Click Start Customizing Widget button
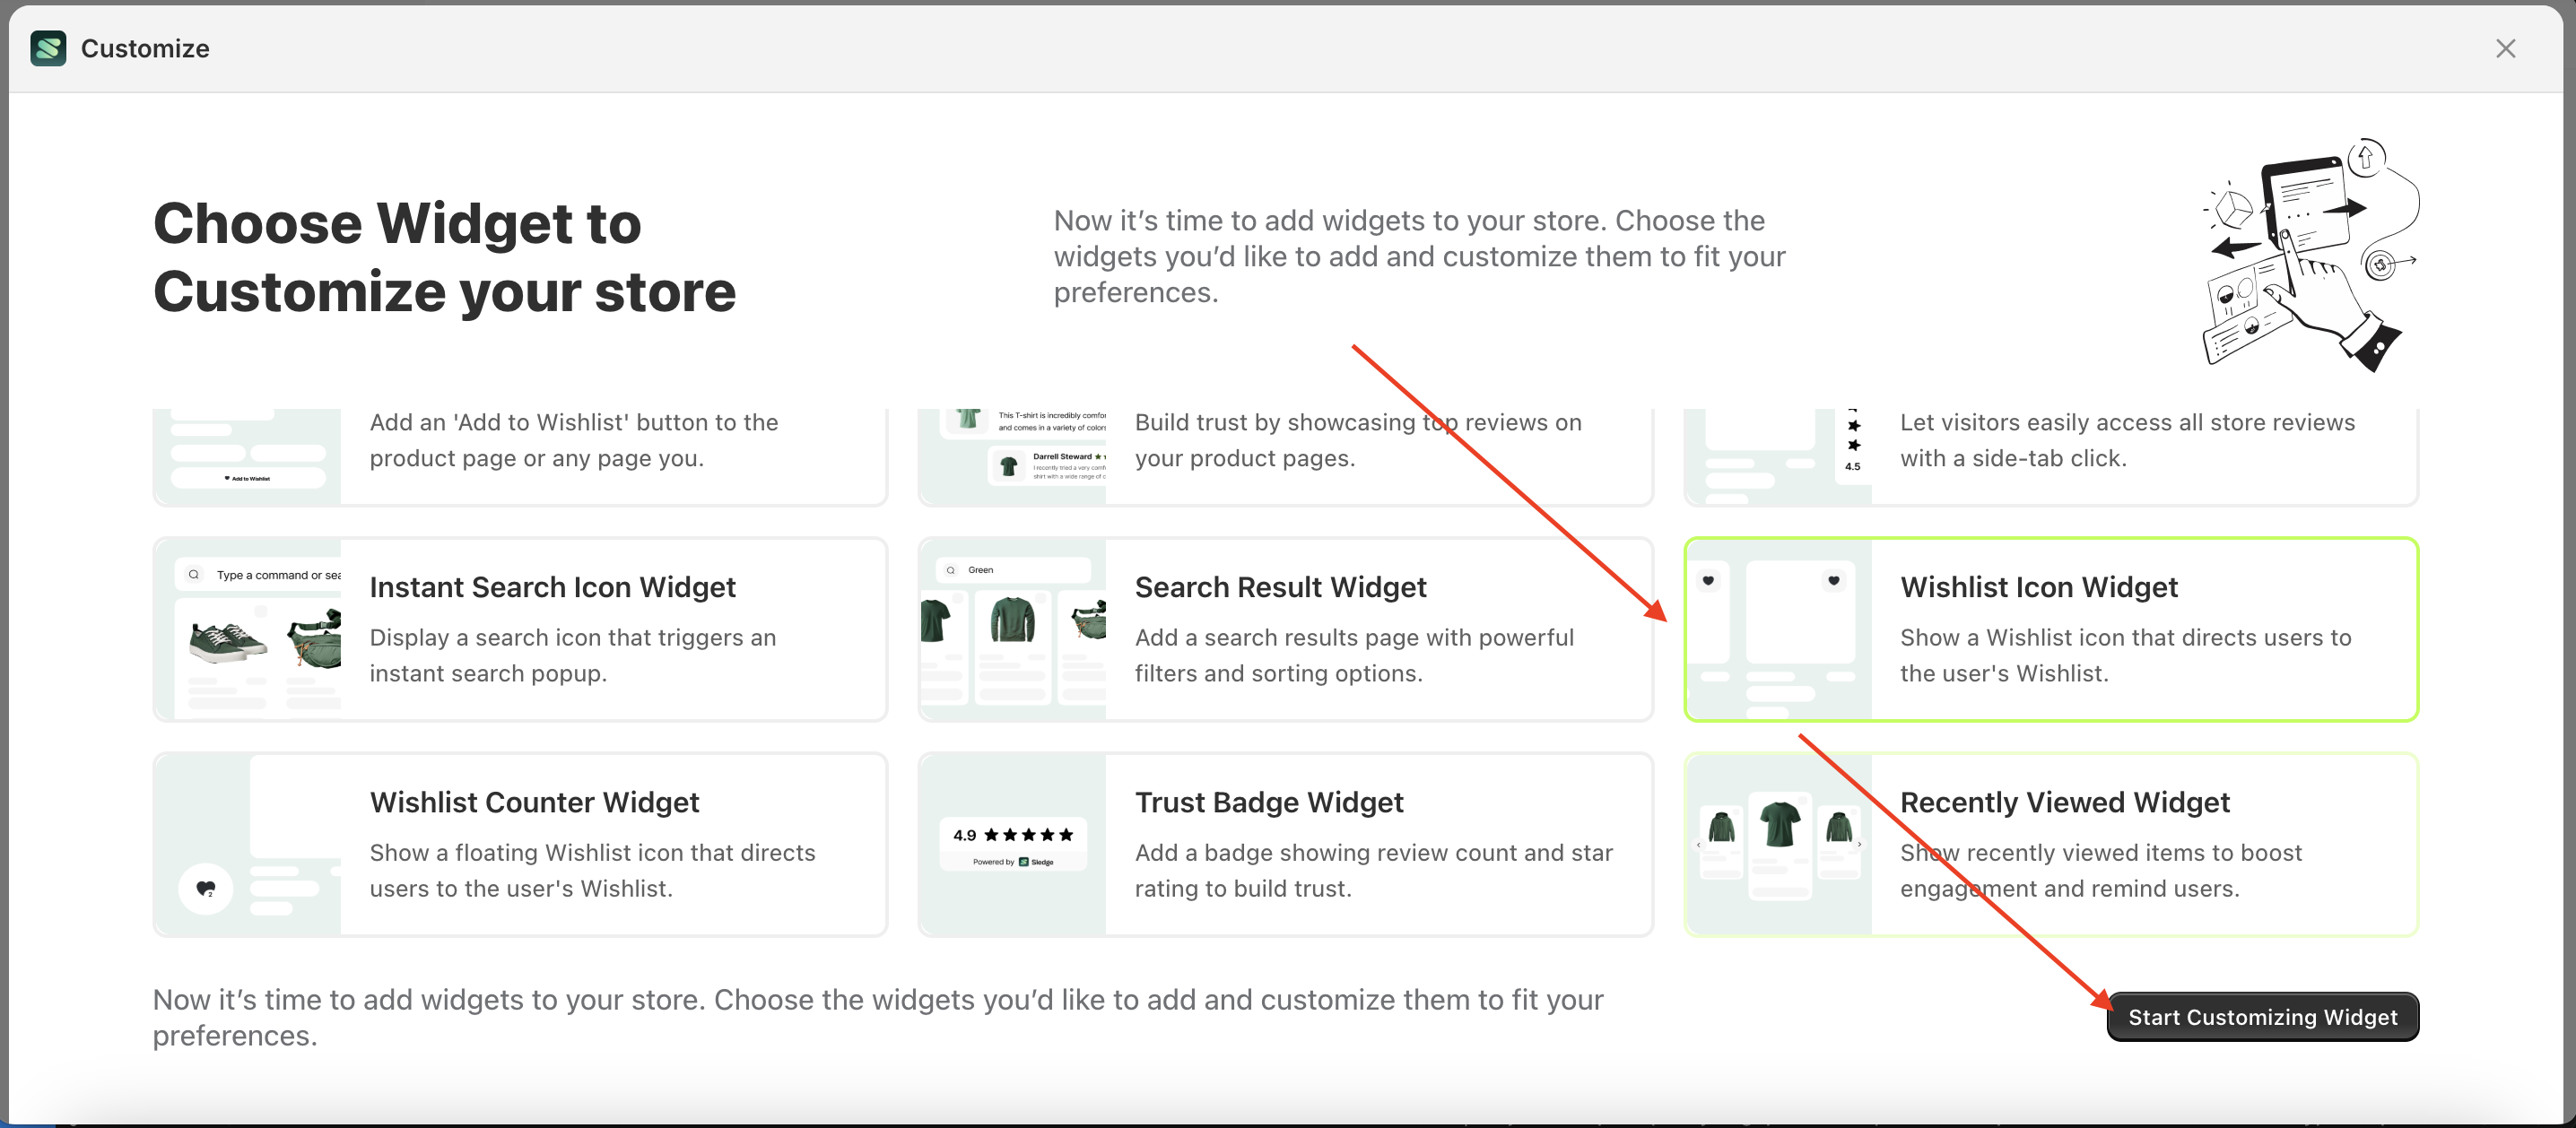Viewport: 2576px width, 1128px height. coord(2262,1016)
